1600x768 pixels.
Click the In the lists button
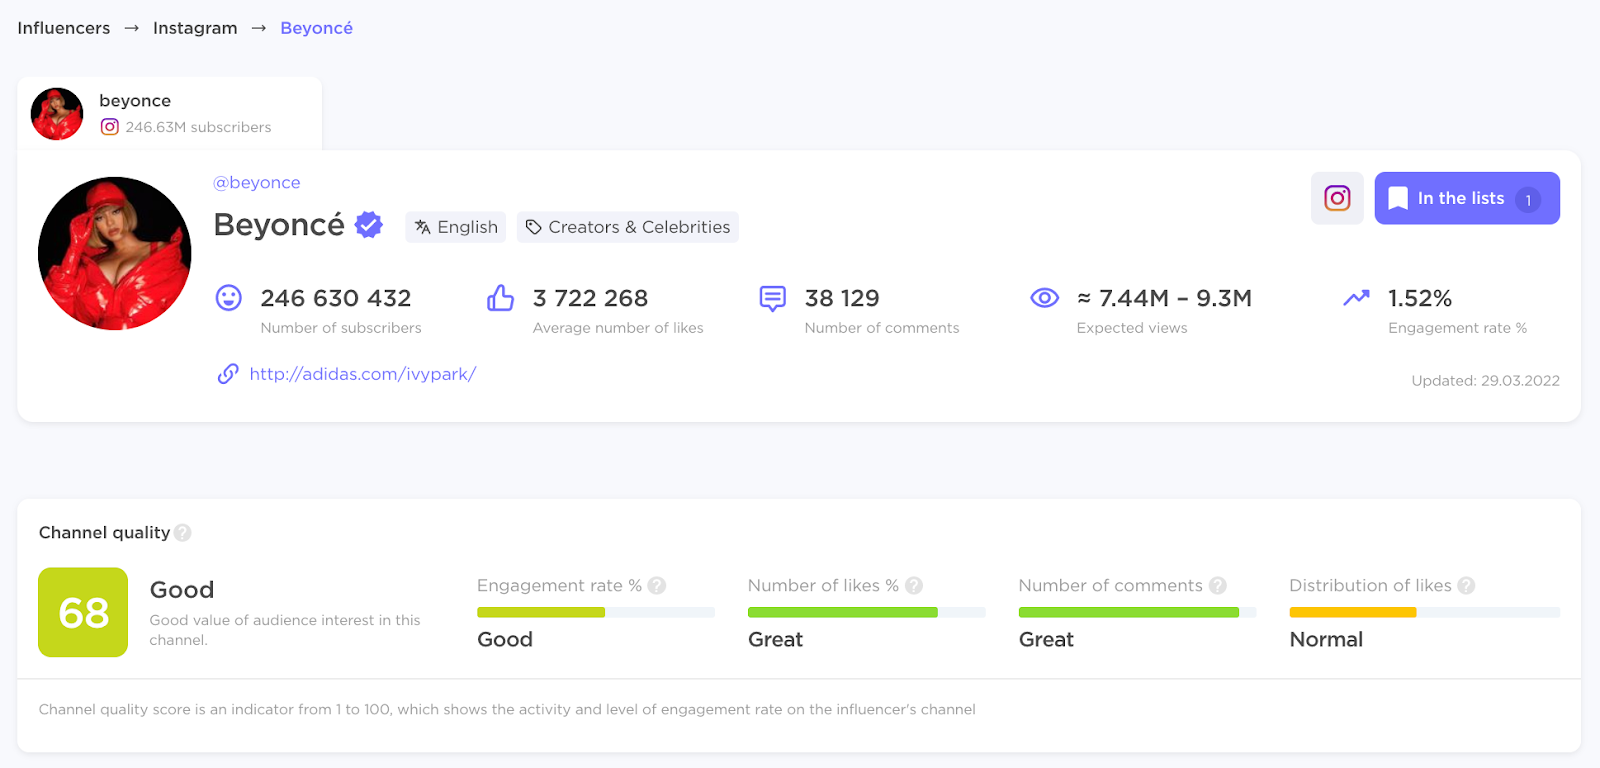tap(1467, 198)
